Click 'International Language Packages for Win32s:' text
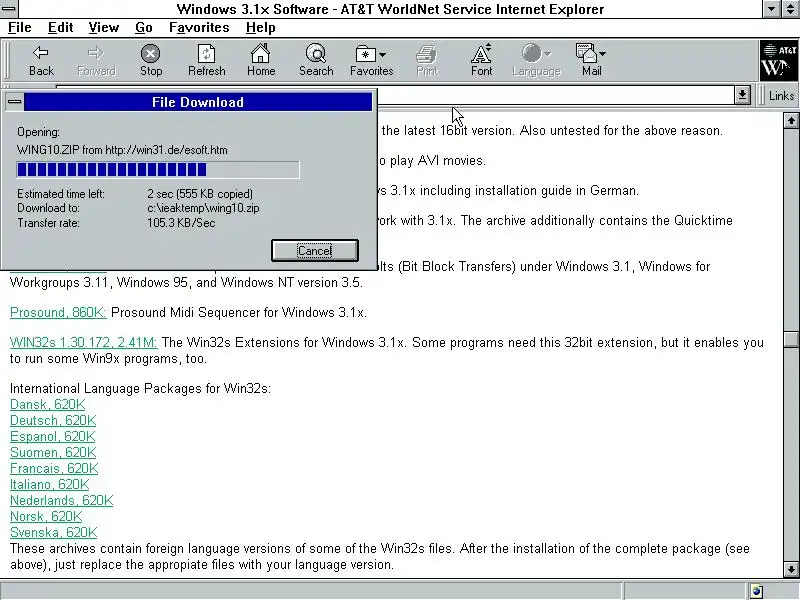Image resolution: width=800 pixels, height=600 pixels. pos(140,389)
